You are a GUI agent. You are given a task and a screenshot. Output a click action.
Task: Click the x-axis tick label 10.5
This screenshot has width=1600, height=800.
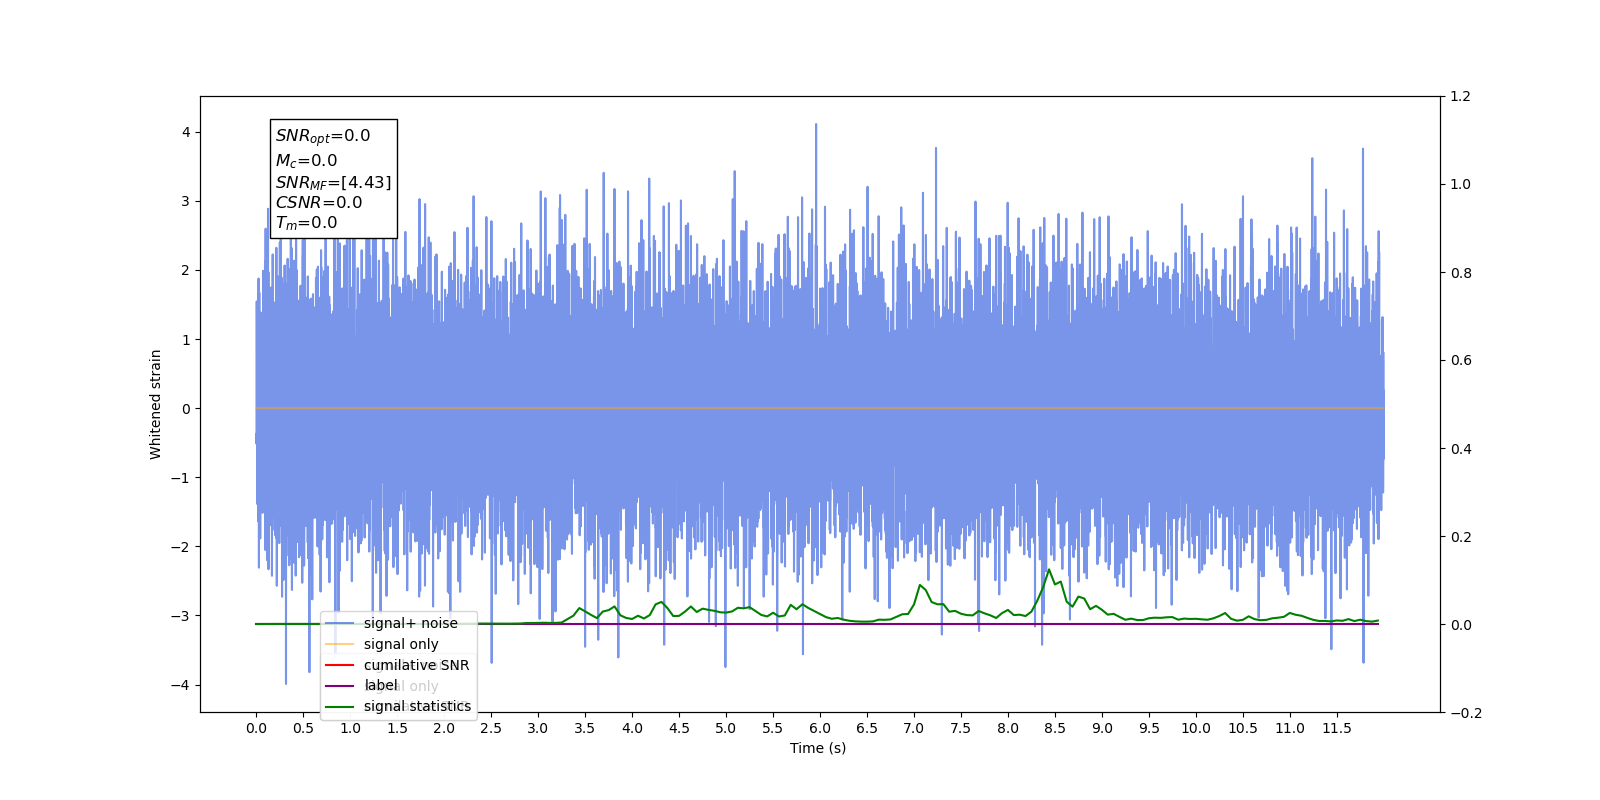click(x=1243, y=728)
